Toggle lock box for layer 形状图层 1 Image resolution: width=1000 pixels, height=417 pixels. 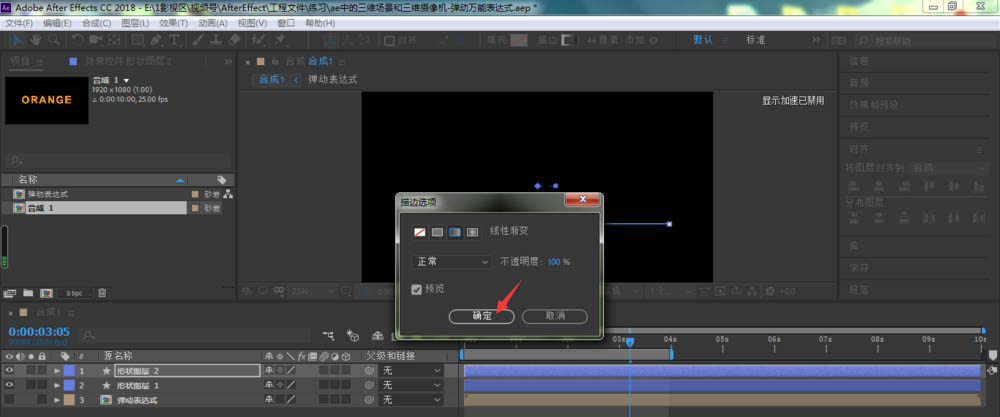42,385
